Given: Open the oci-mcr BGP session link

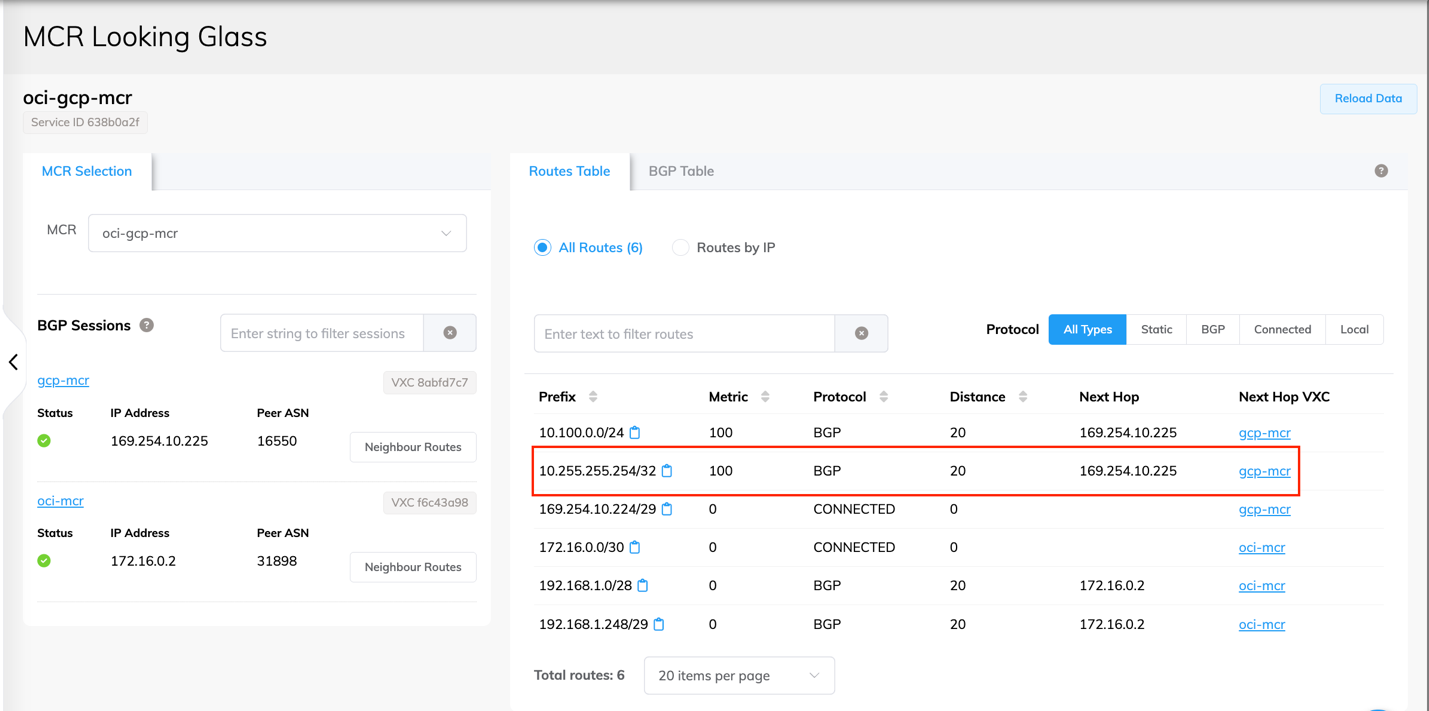Looking at the screenshot, I should pos(60,501).
